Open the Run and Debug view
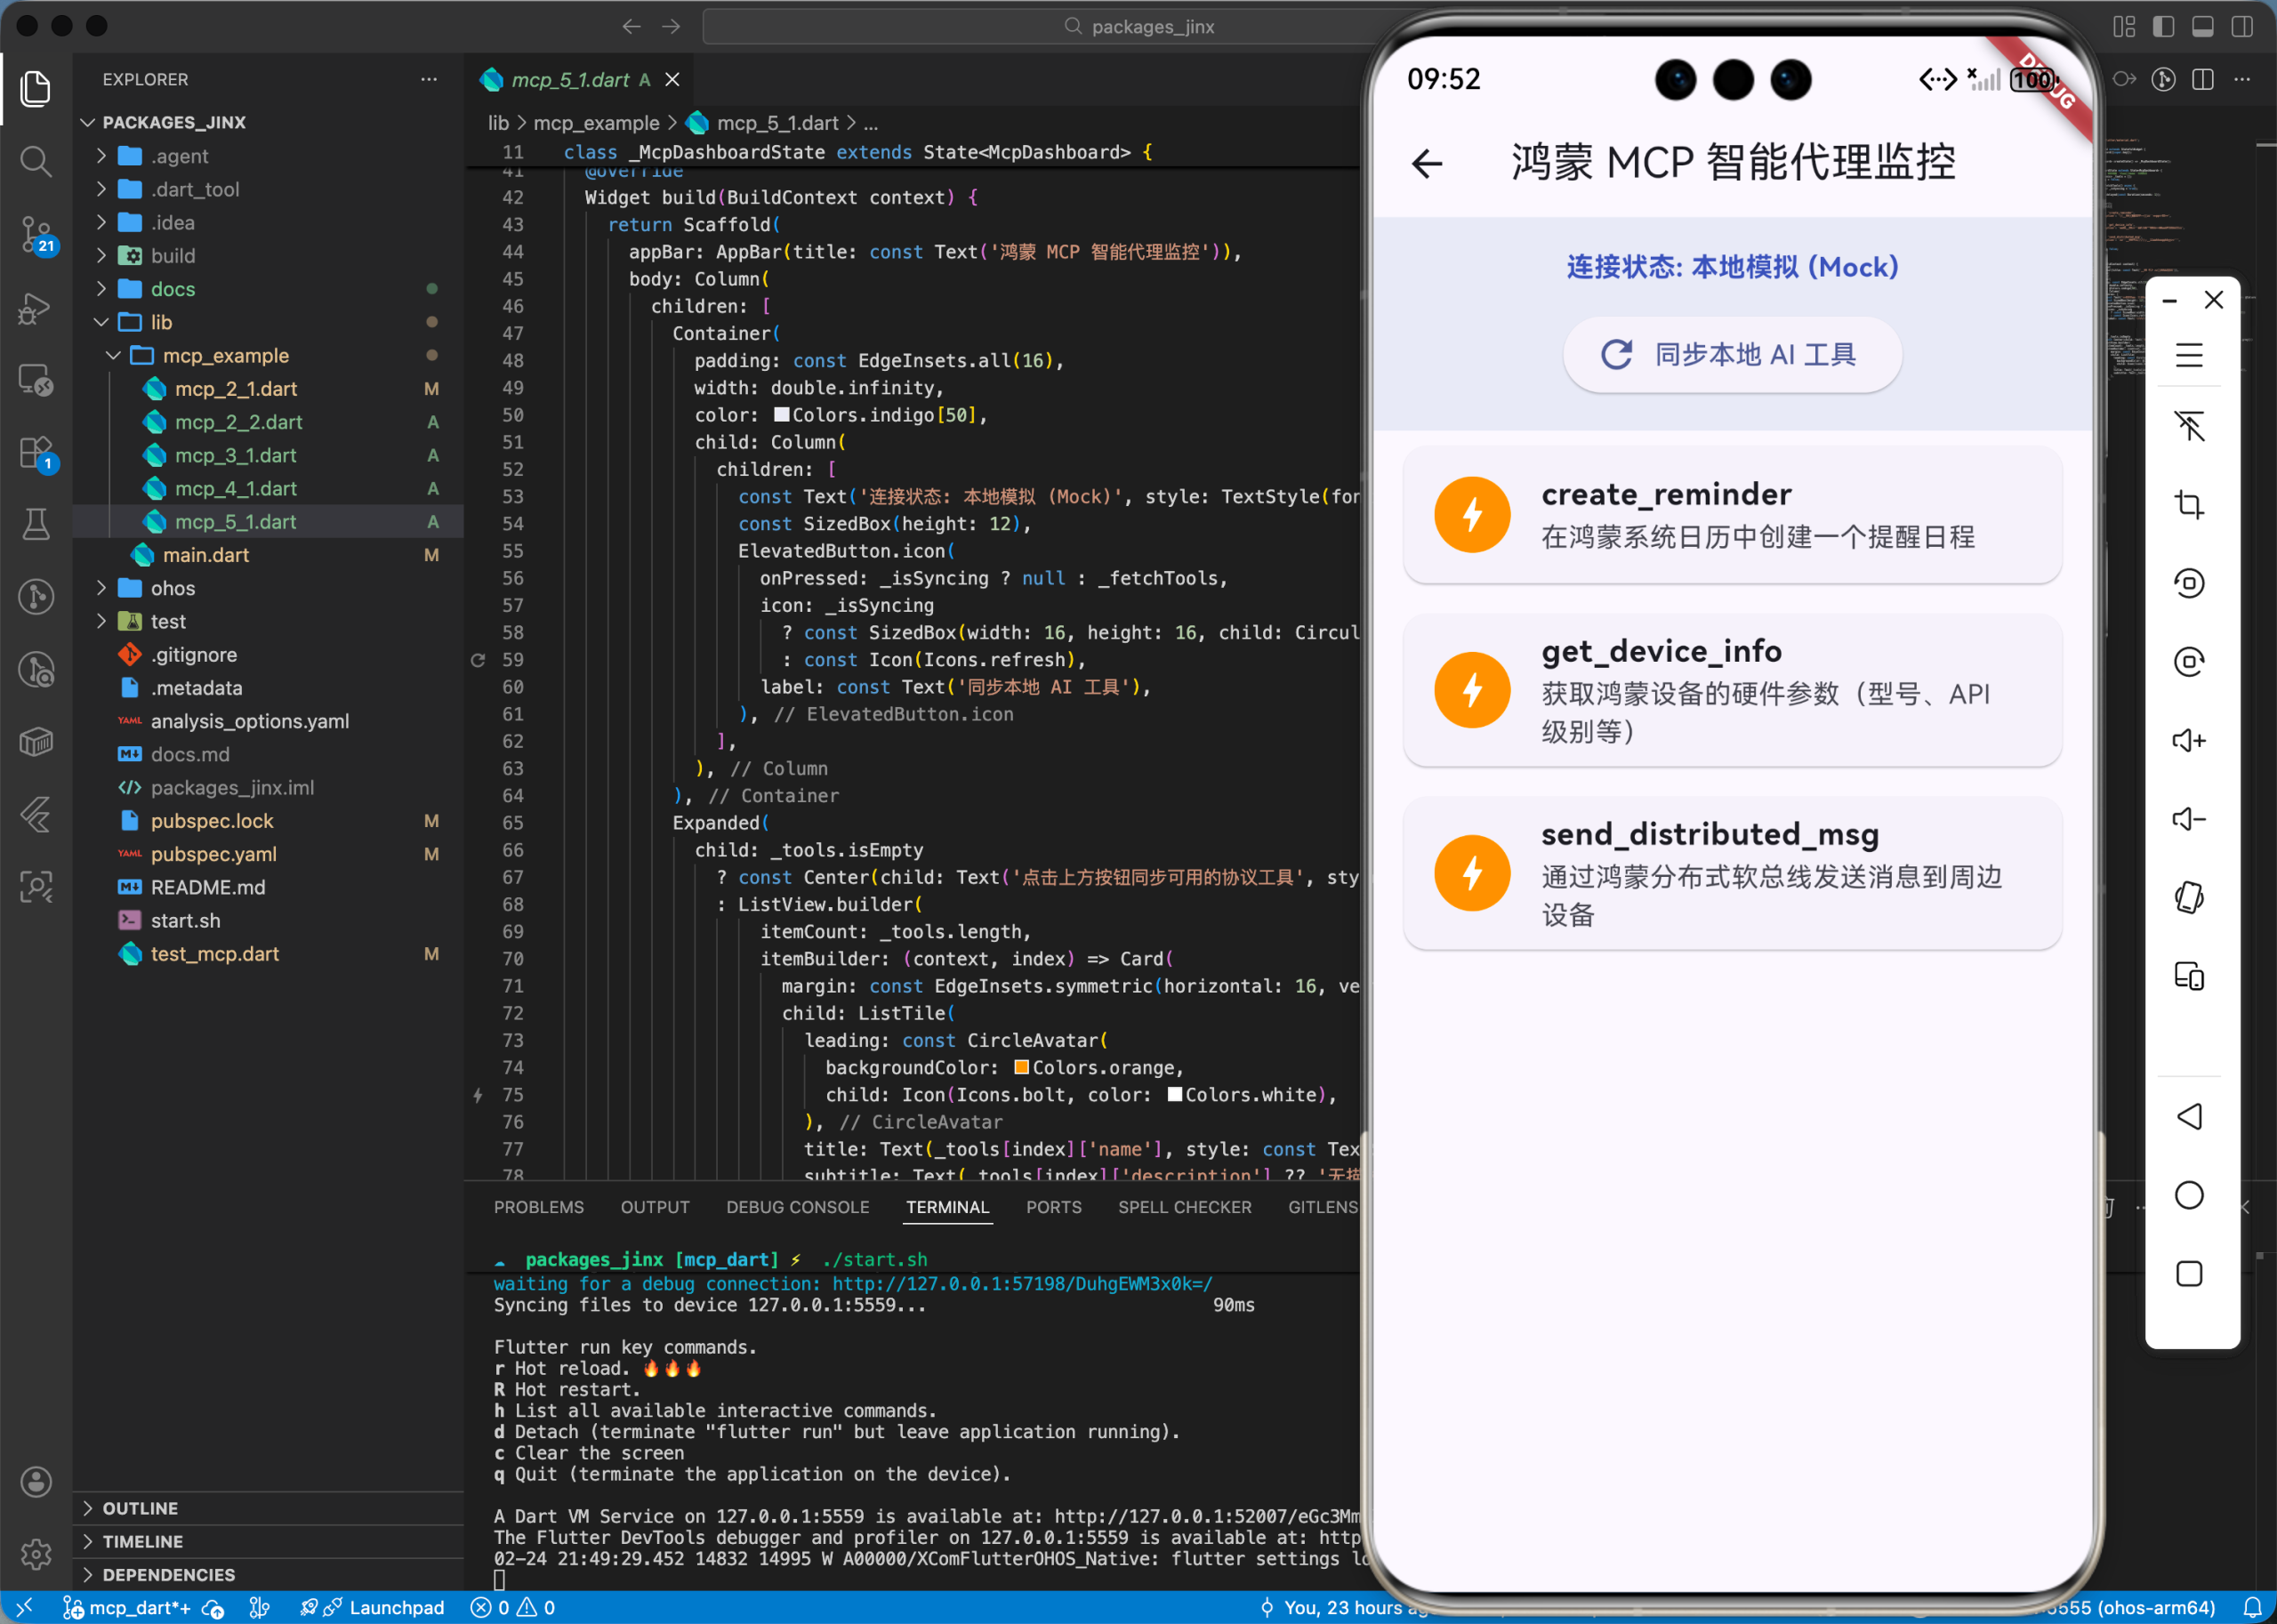2277x1624 pixels. coord(36,308)
